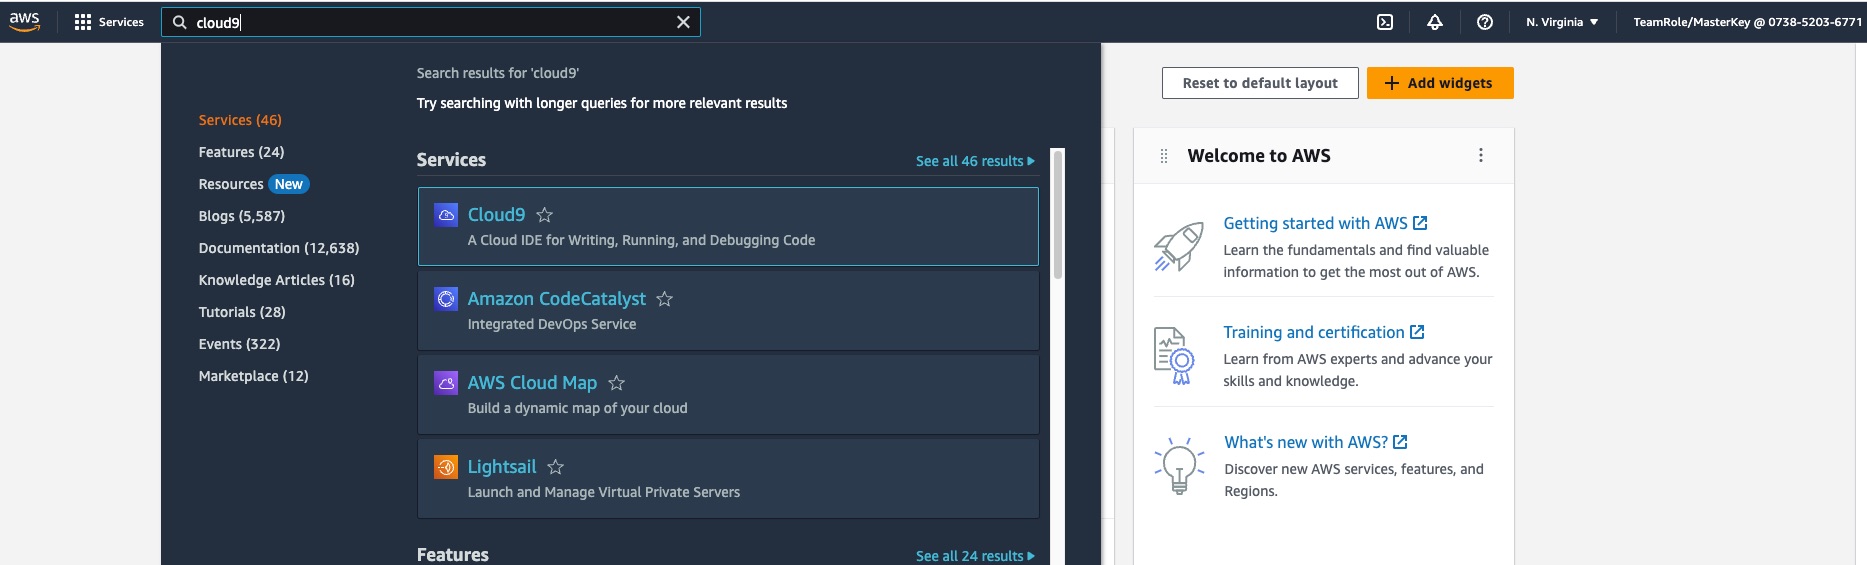The width and height of the screenshot is (1867, 565).
Task: Click the AWS Cloud Map icon
Action: (446, 383)
